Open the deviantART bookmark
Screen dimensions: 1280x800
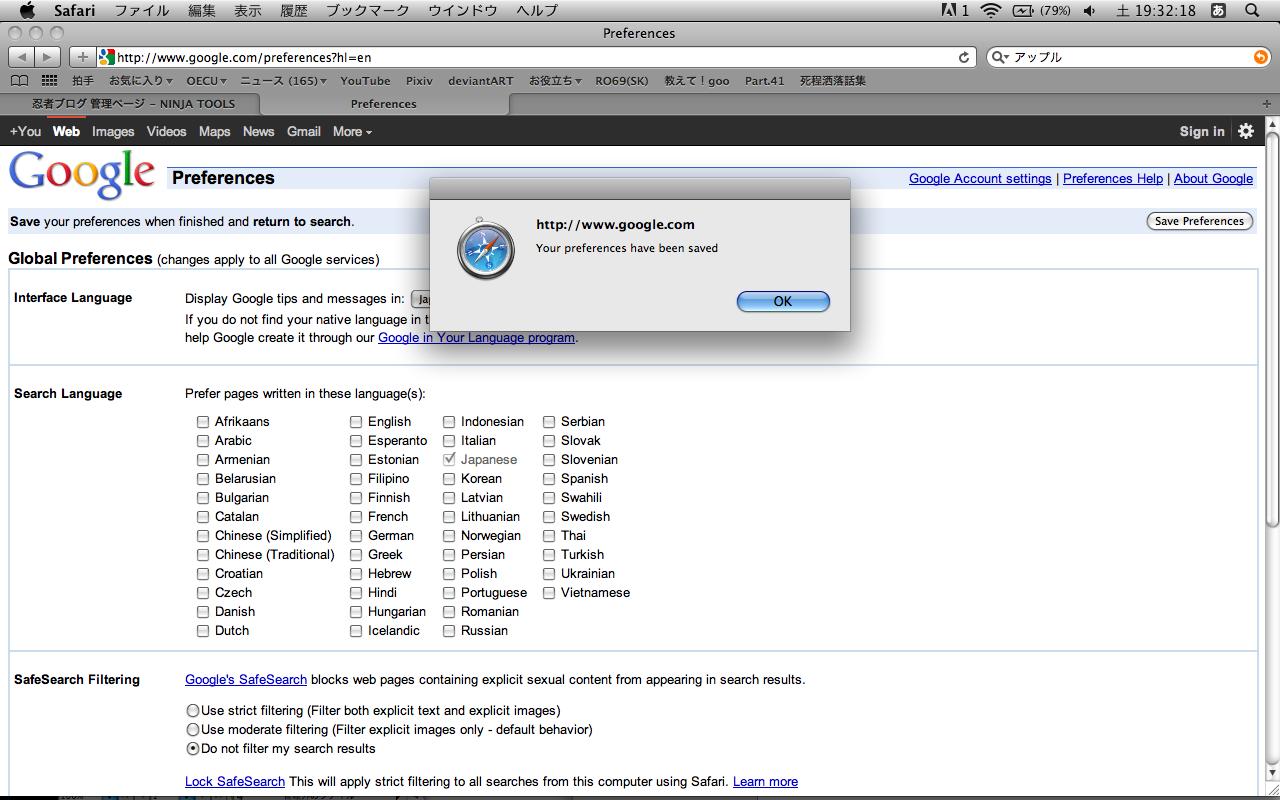[x=480, y=81]
